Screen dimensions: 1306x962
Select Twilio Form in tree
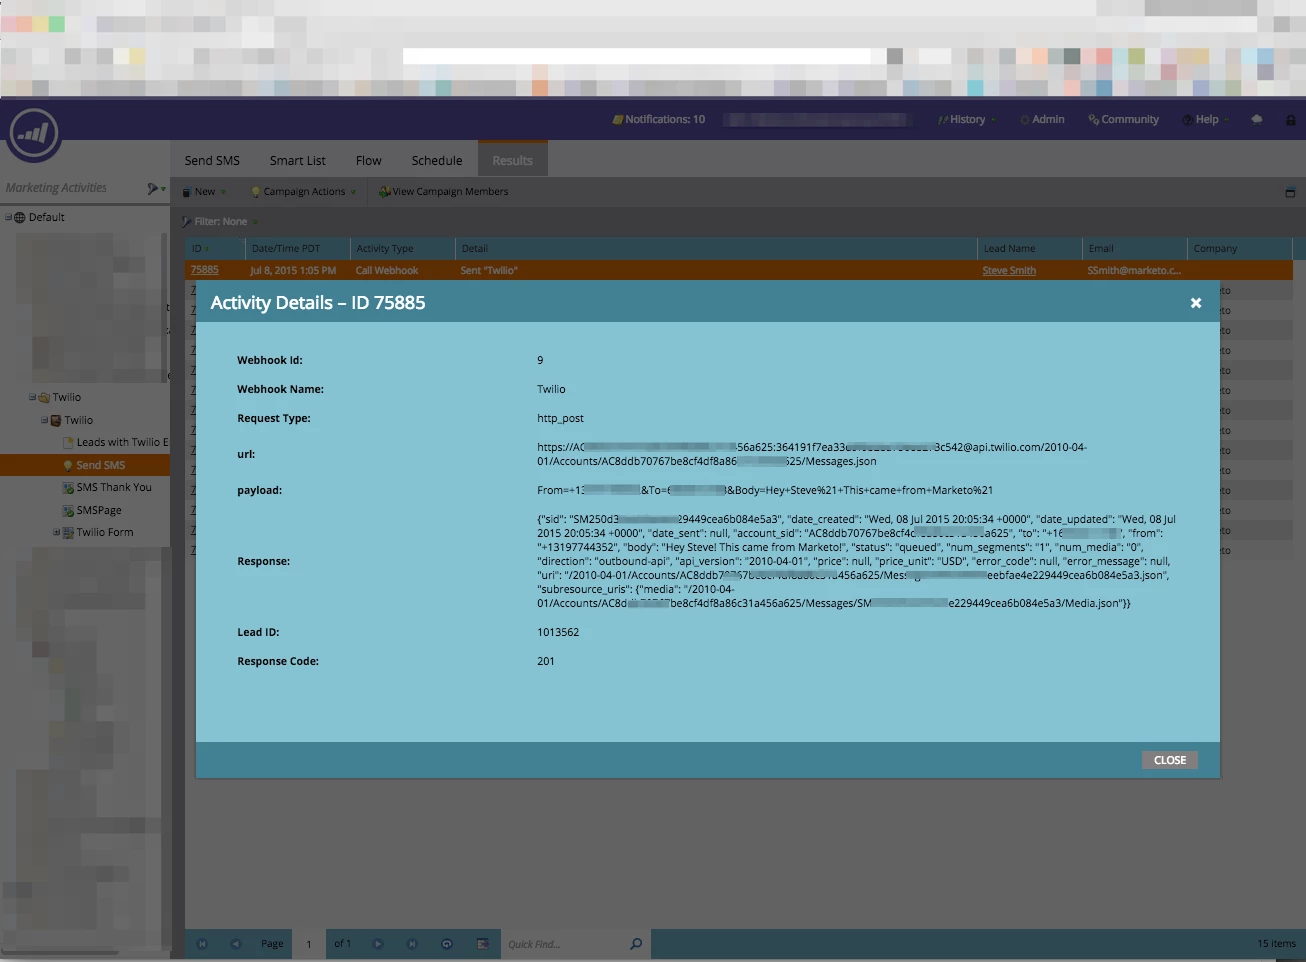(105, 532)
